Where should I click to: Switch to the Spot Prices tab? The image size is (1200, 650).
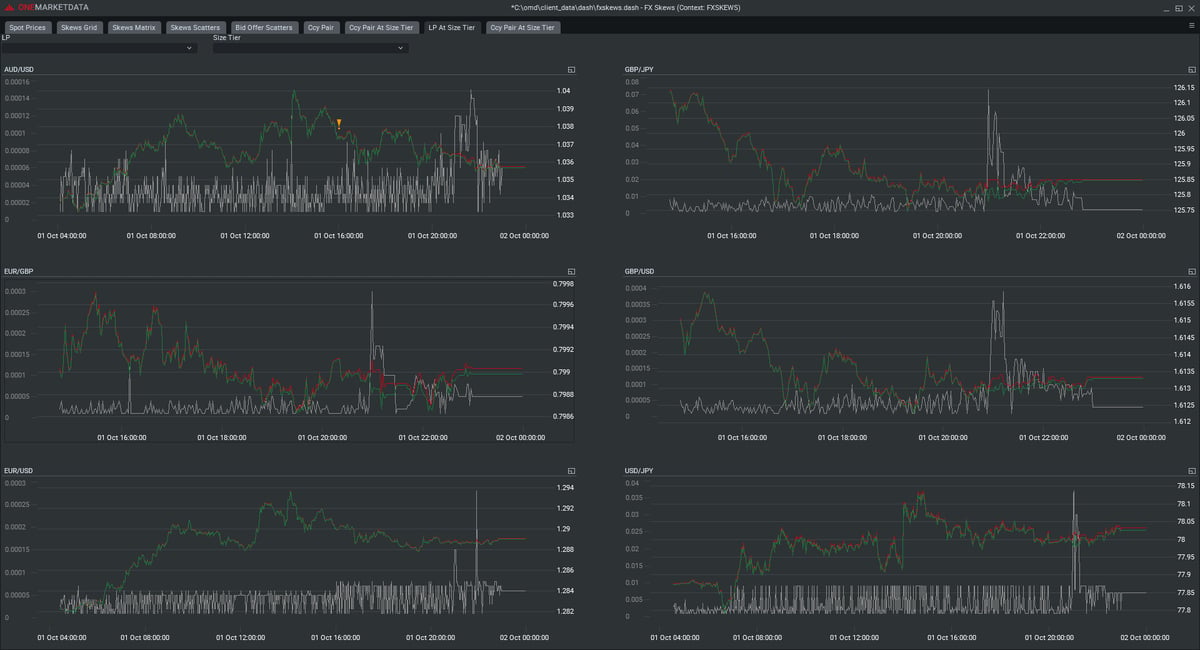(x=28, y=28)
